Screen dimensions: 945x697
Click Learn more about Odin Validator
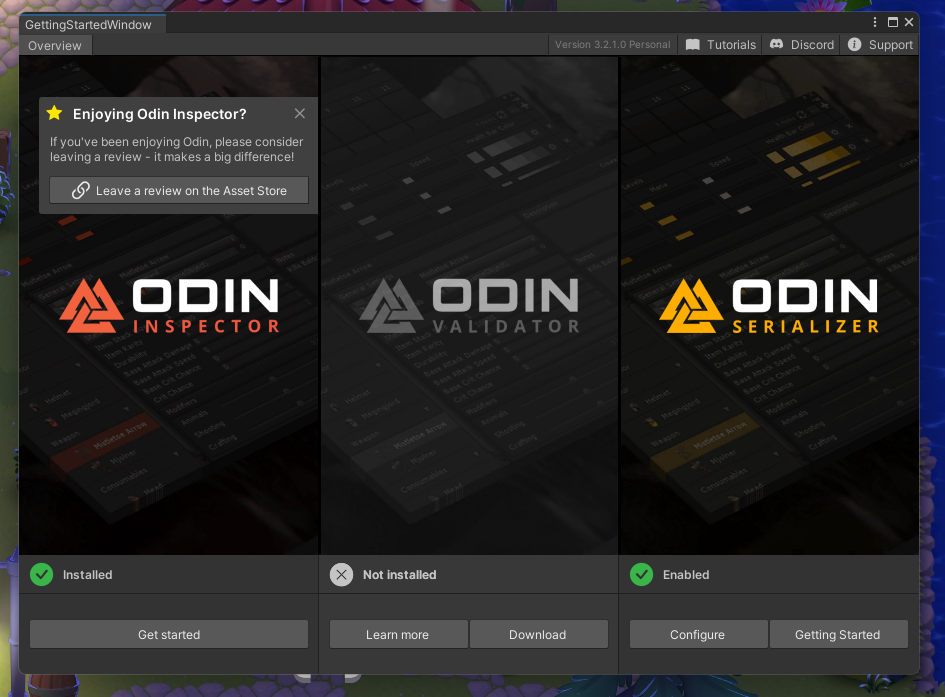click(x=398, y=635)
